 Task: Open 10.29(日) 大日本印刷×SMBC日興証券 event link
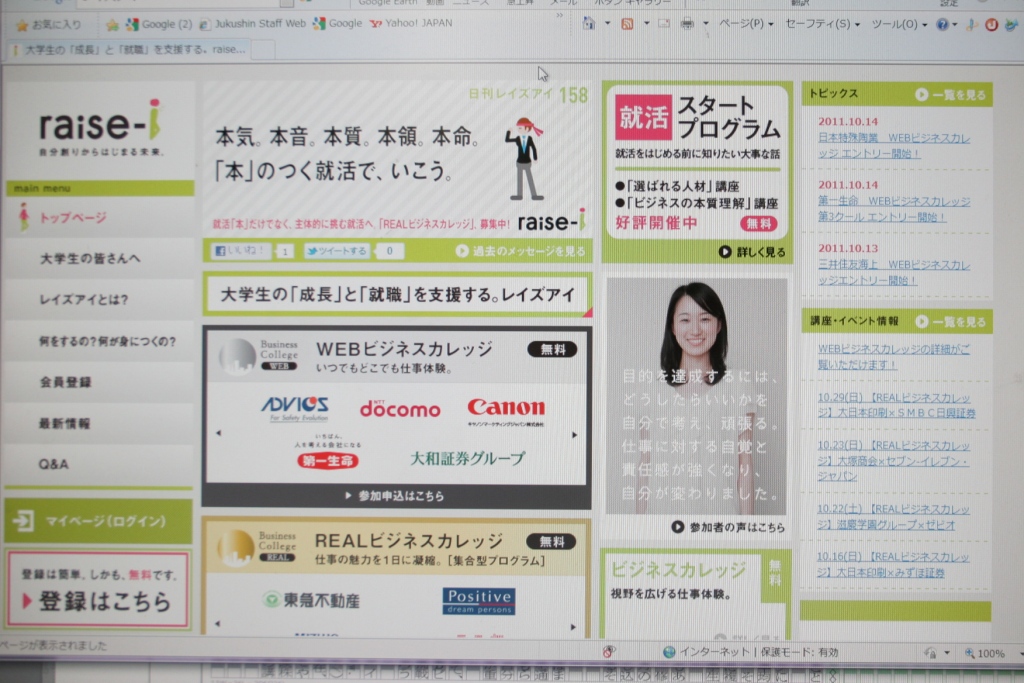click(x=896, y=405)
